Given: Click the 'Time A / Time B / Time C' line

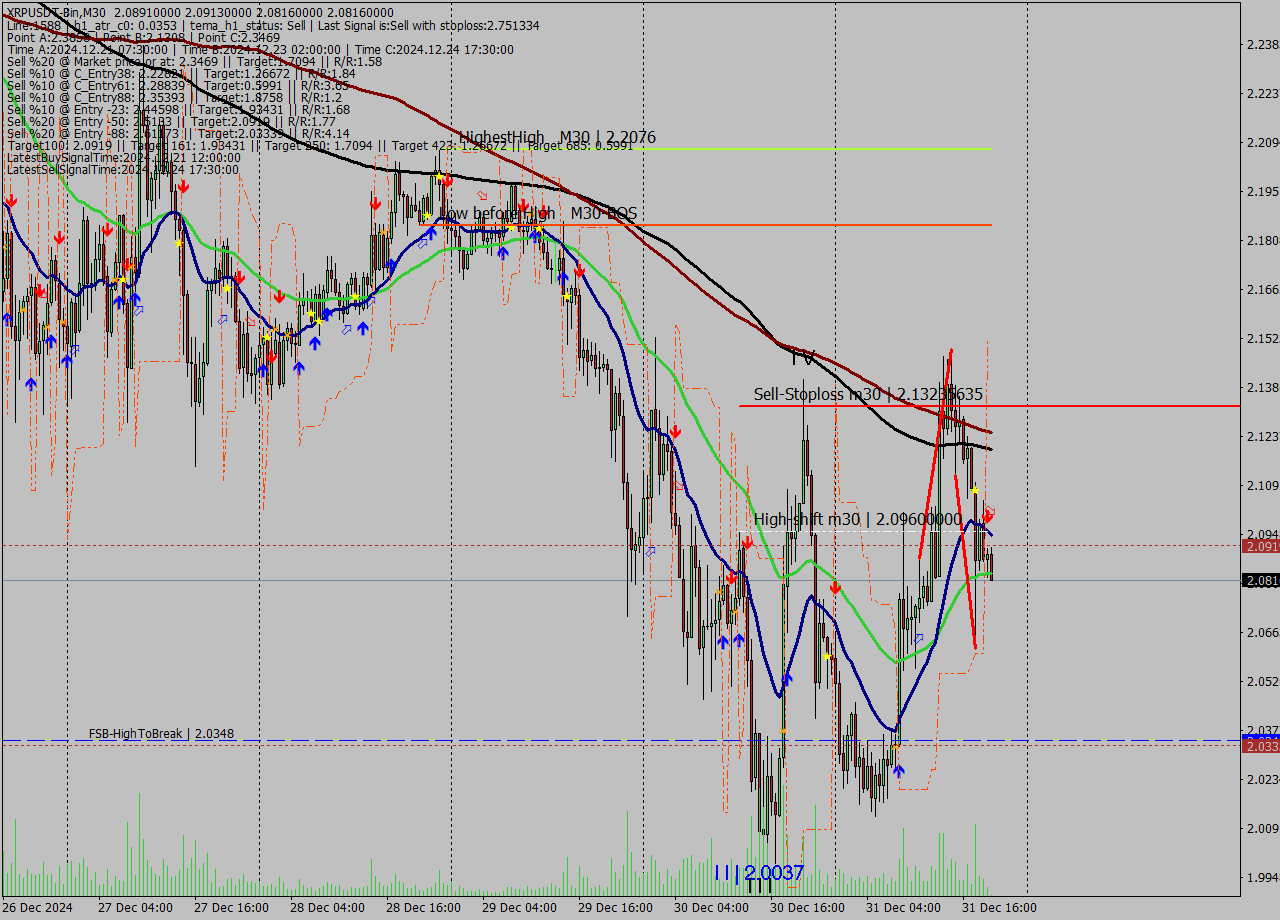Looking at the screenshot, I should coord(260,49).
